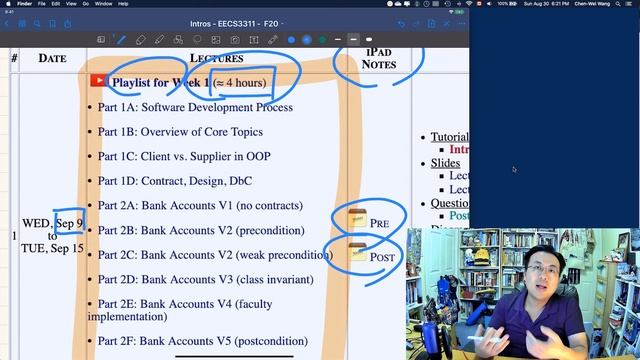Select the Camera tool
The height and width of the screenshot is (360, 640).
(235, 40)
